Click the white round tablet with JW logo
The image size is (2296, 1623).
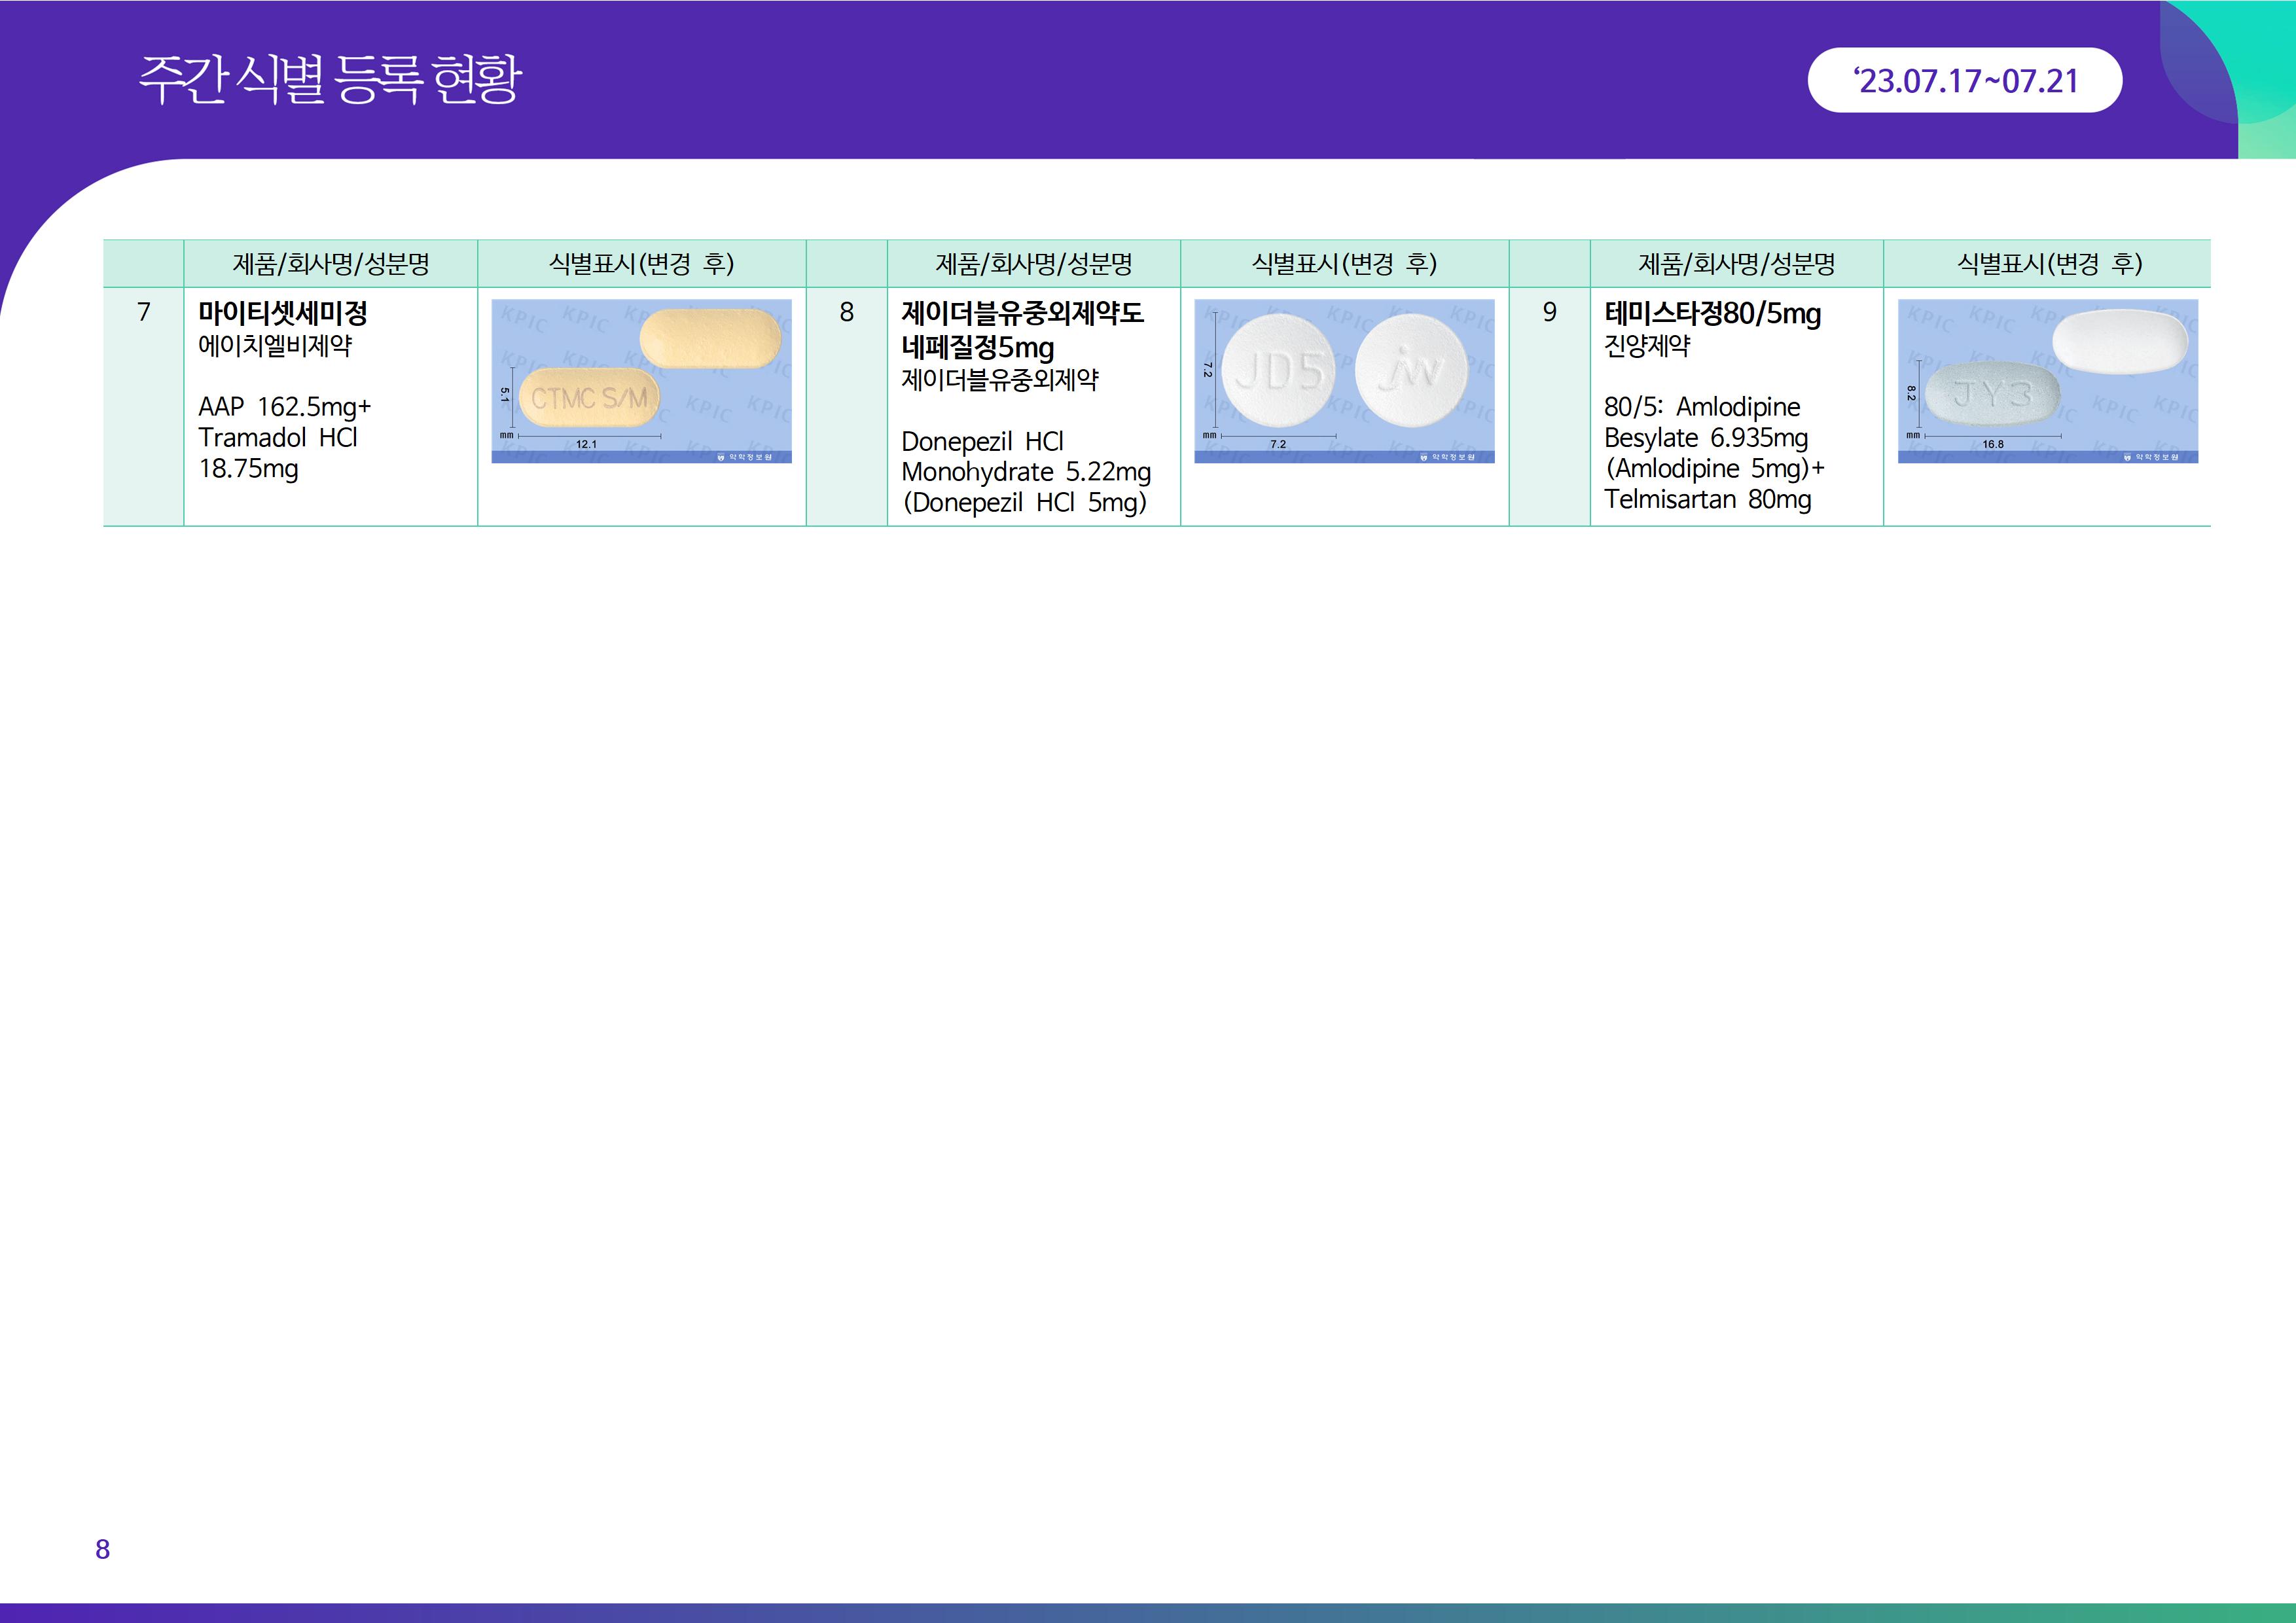click(x=1411, y=371)
